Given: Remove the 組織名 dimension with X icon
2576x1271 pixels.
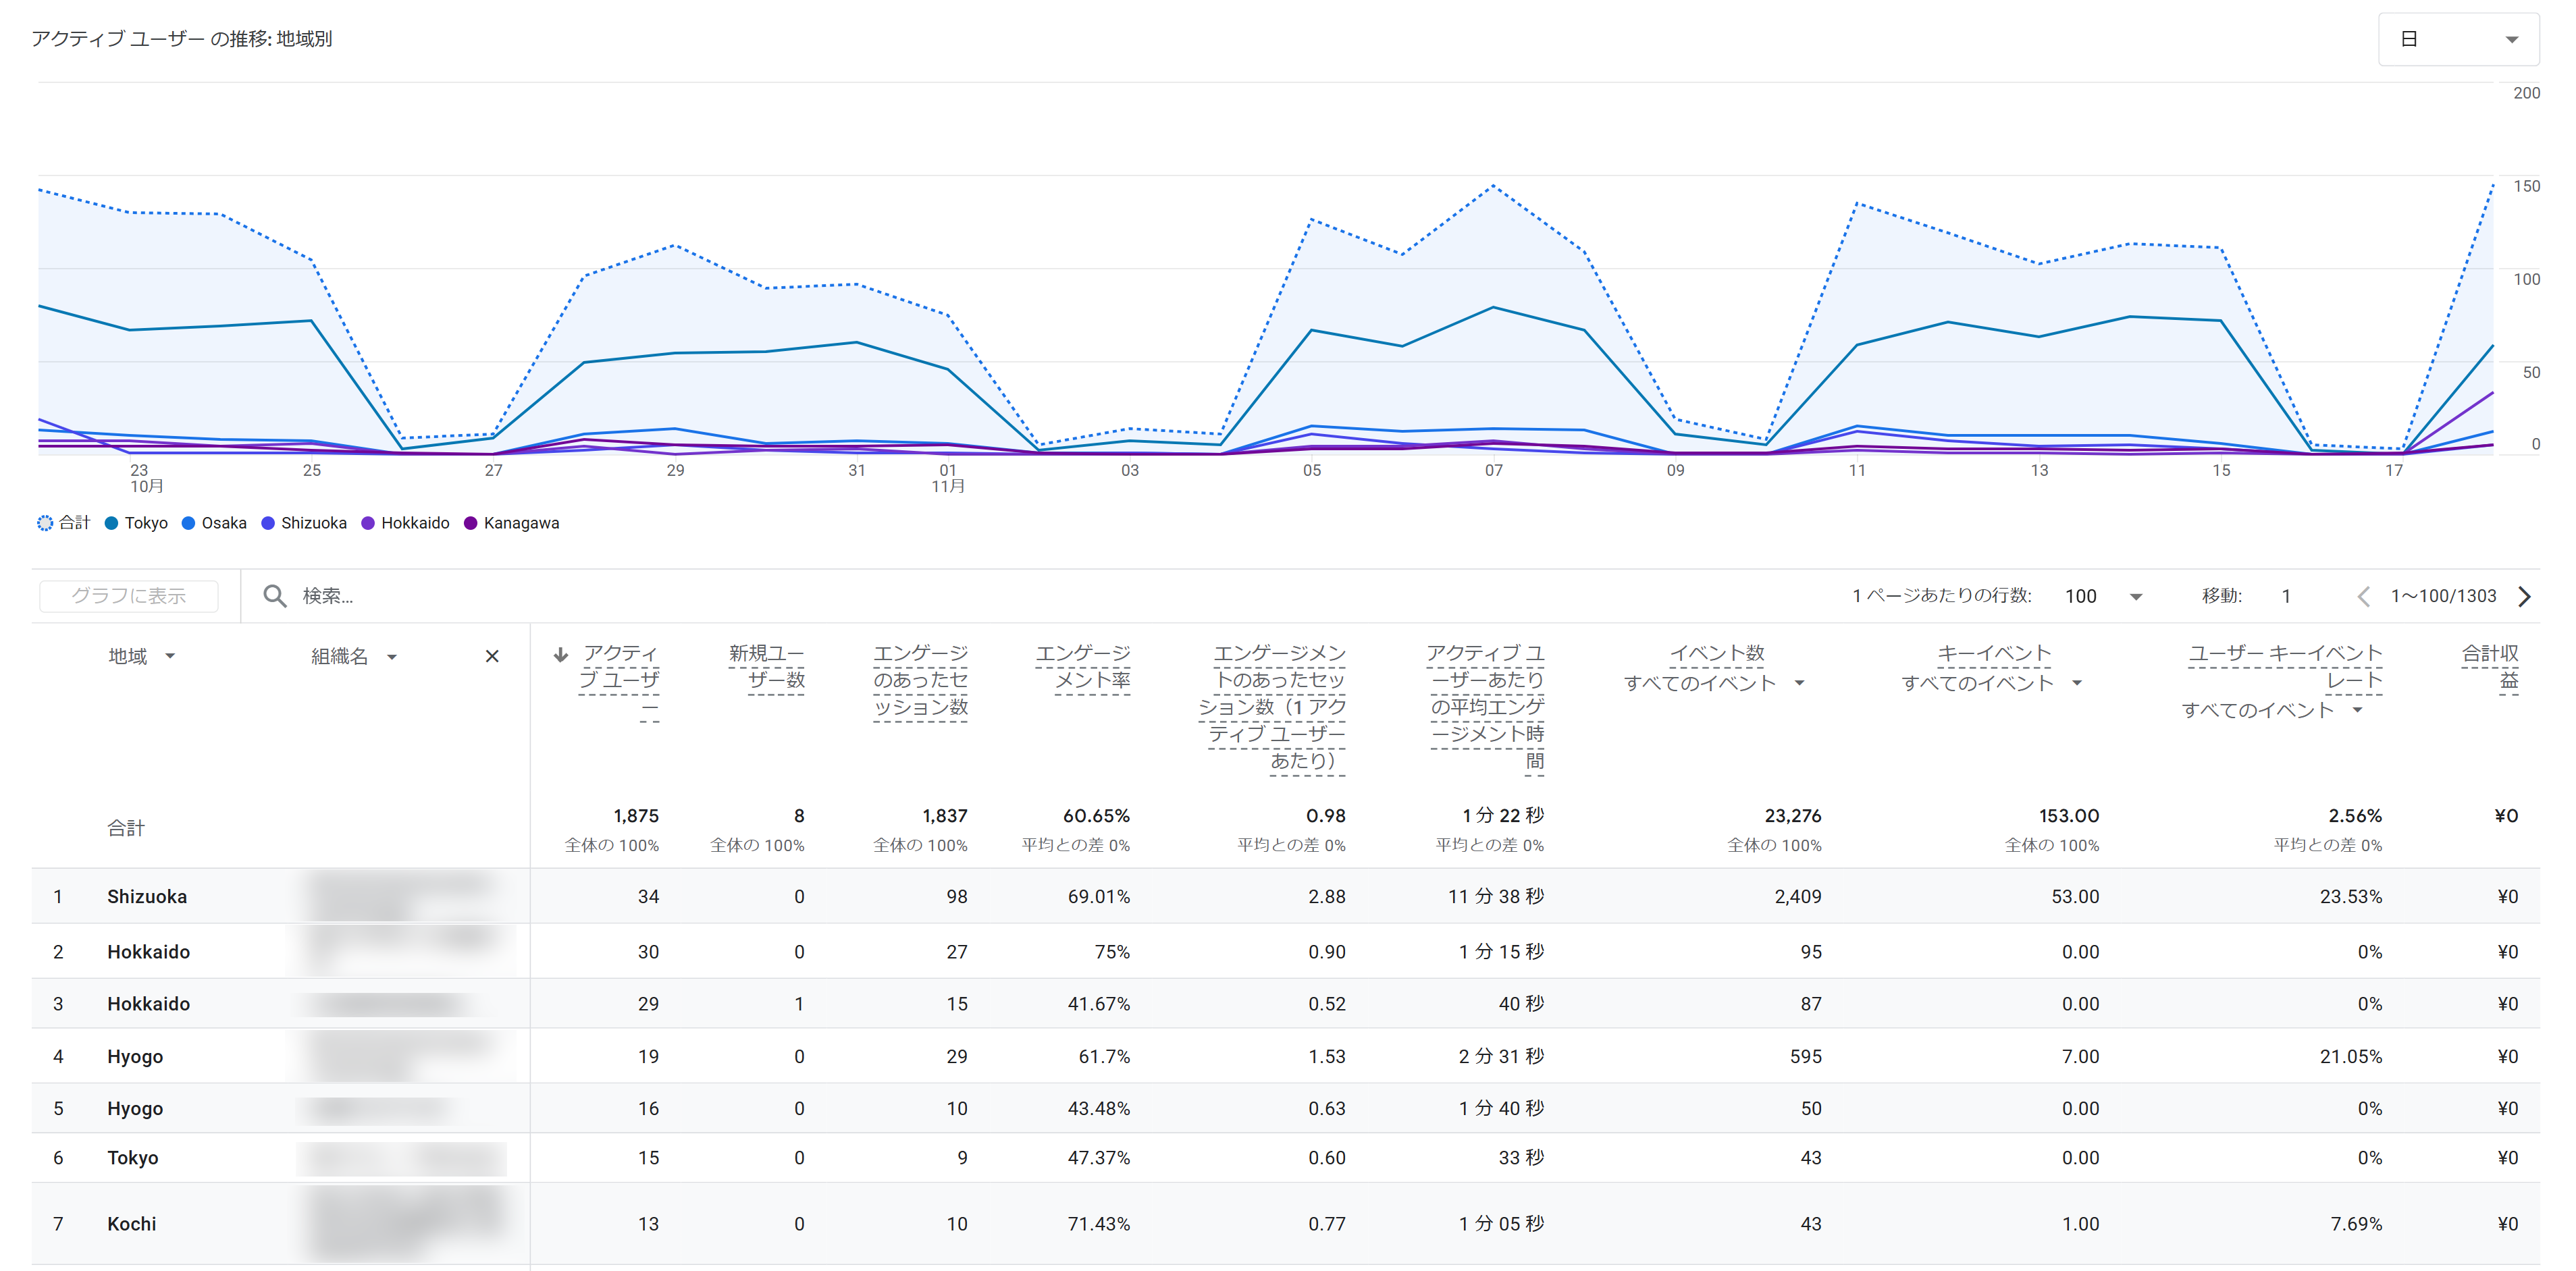Looking at the screenshot, I should click(x=492, y=656).
